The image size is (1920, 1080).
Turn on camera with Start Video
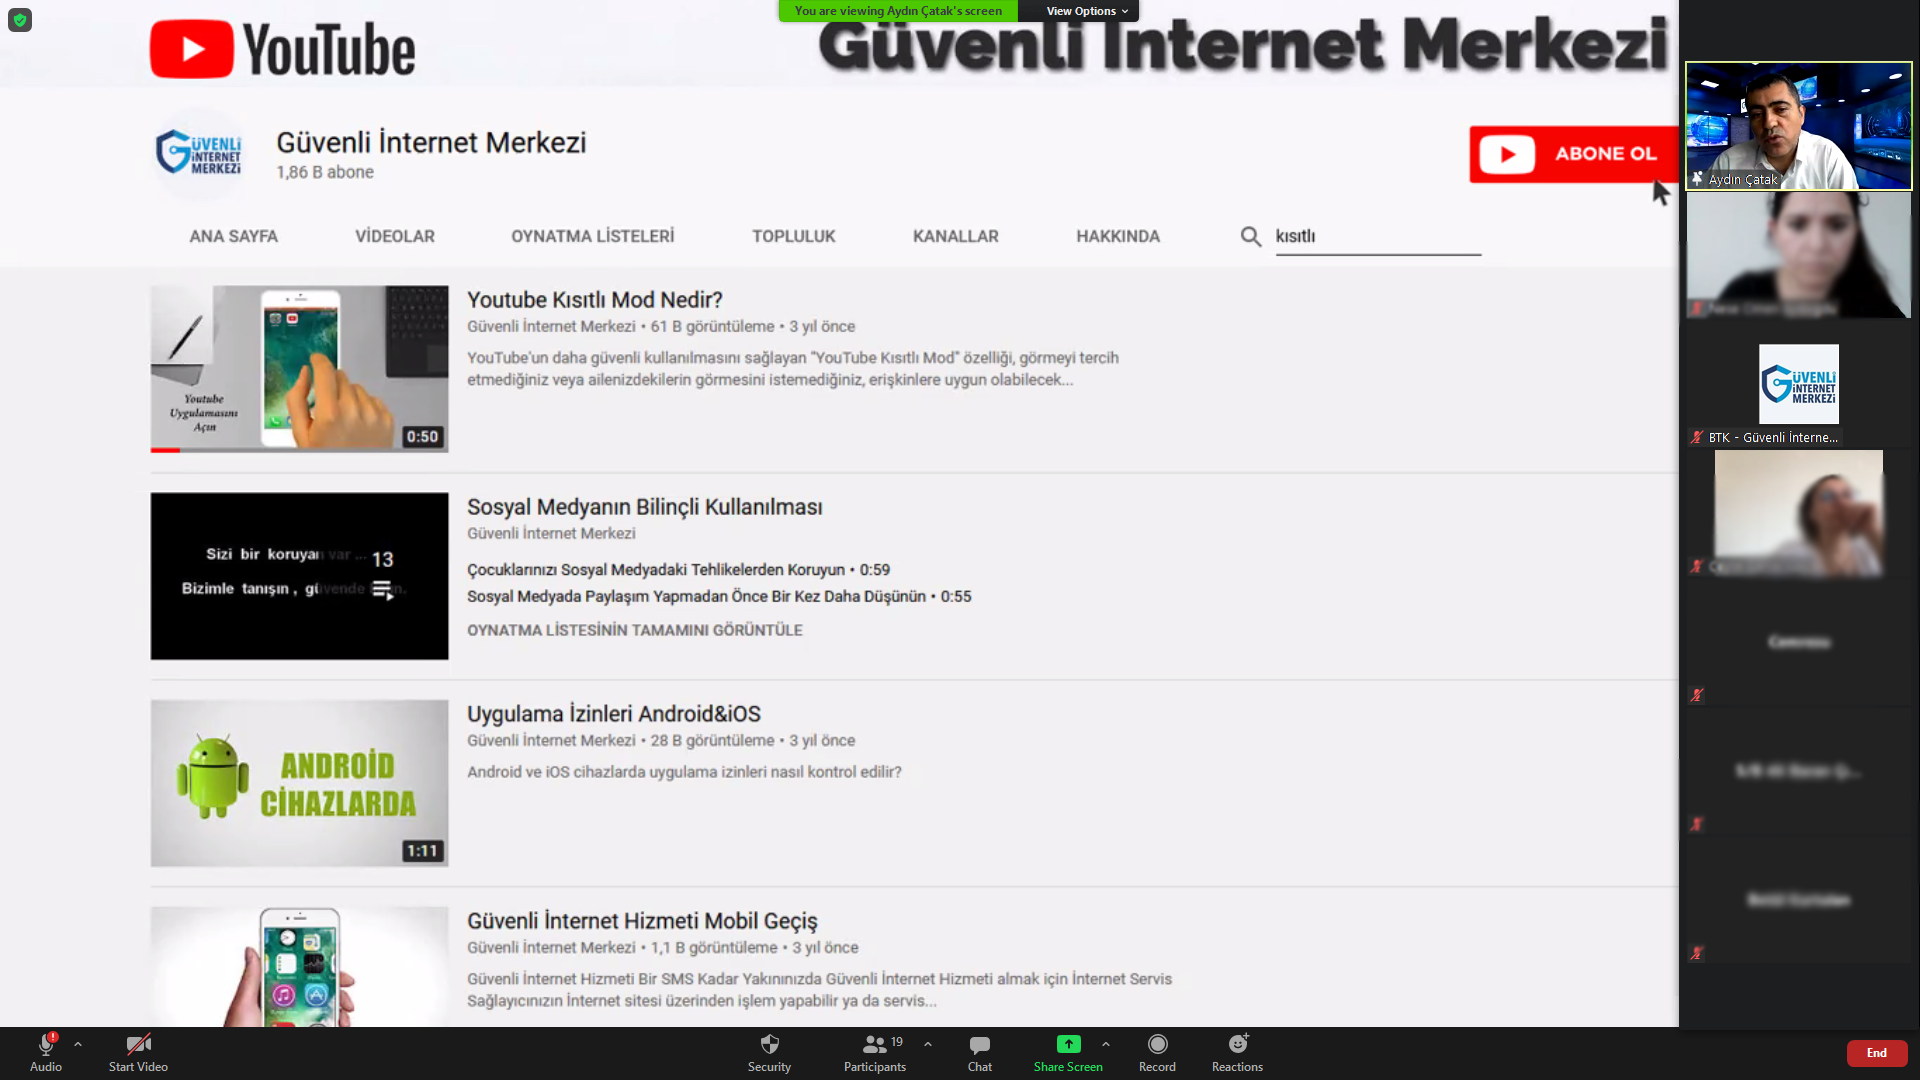pyautogui.click(x=138, y=1053)
